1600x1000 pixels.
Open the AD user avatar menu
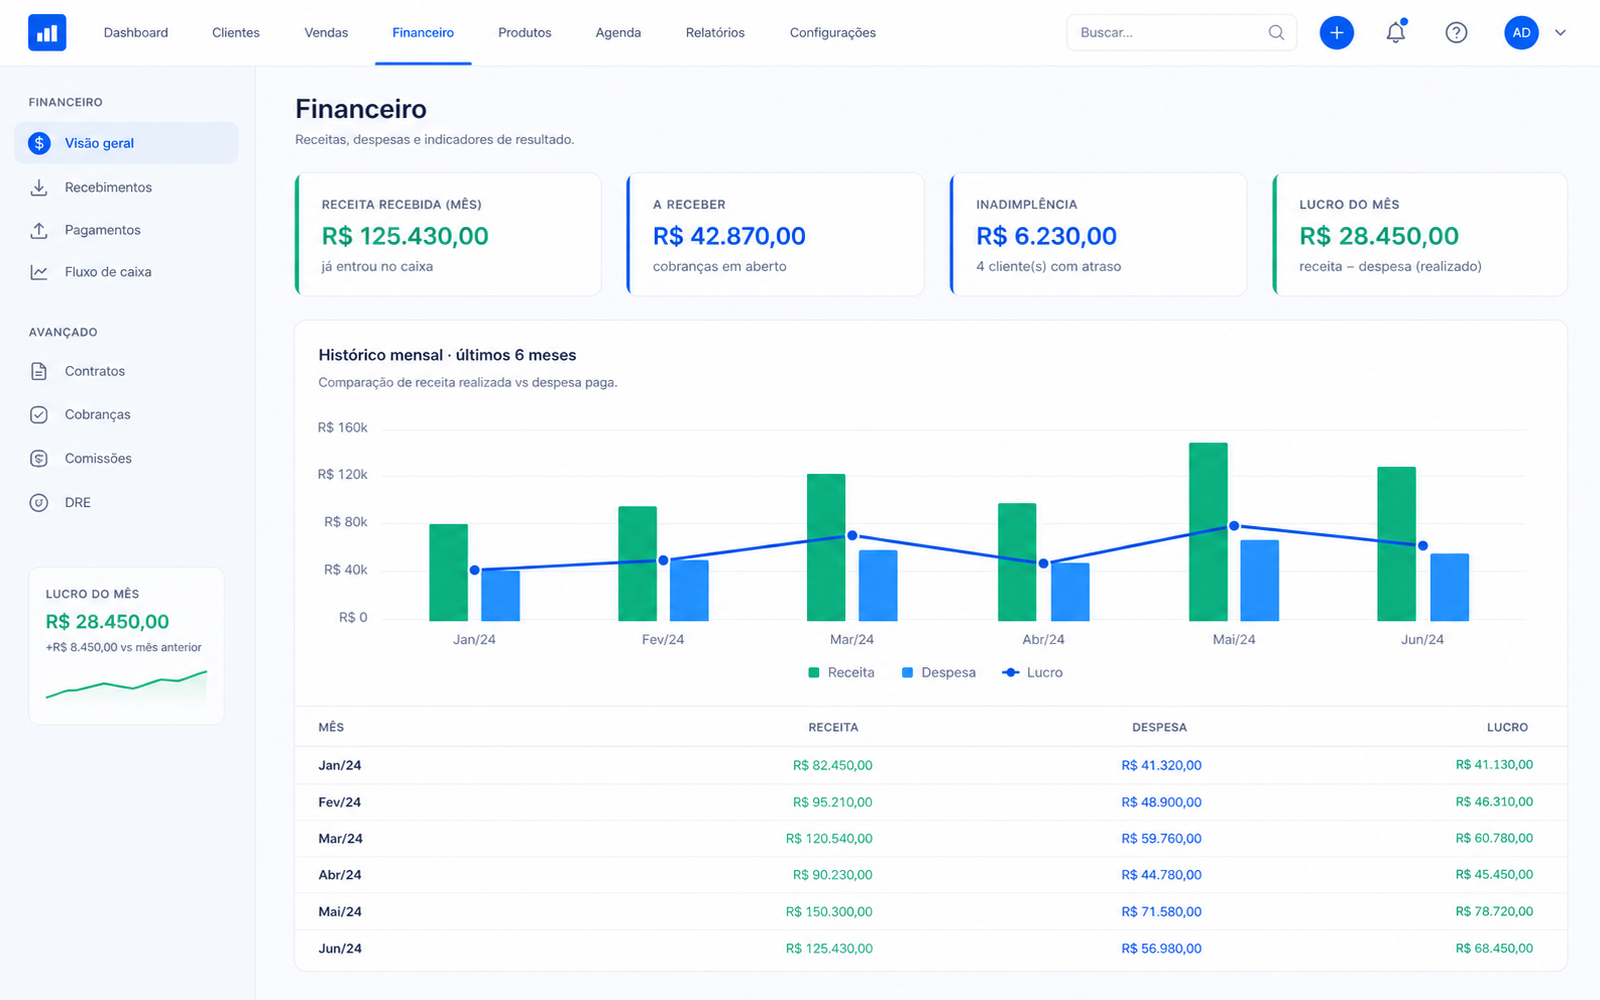pyautogui.click(x=1521, y=33)
